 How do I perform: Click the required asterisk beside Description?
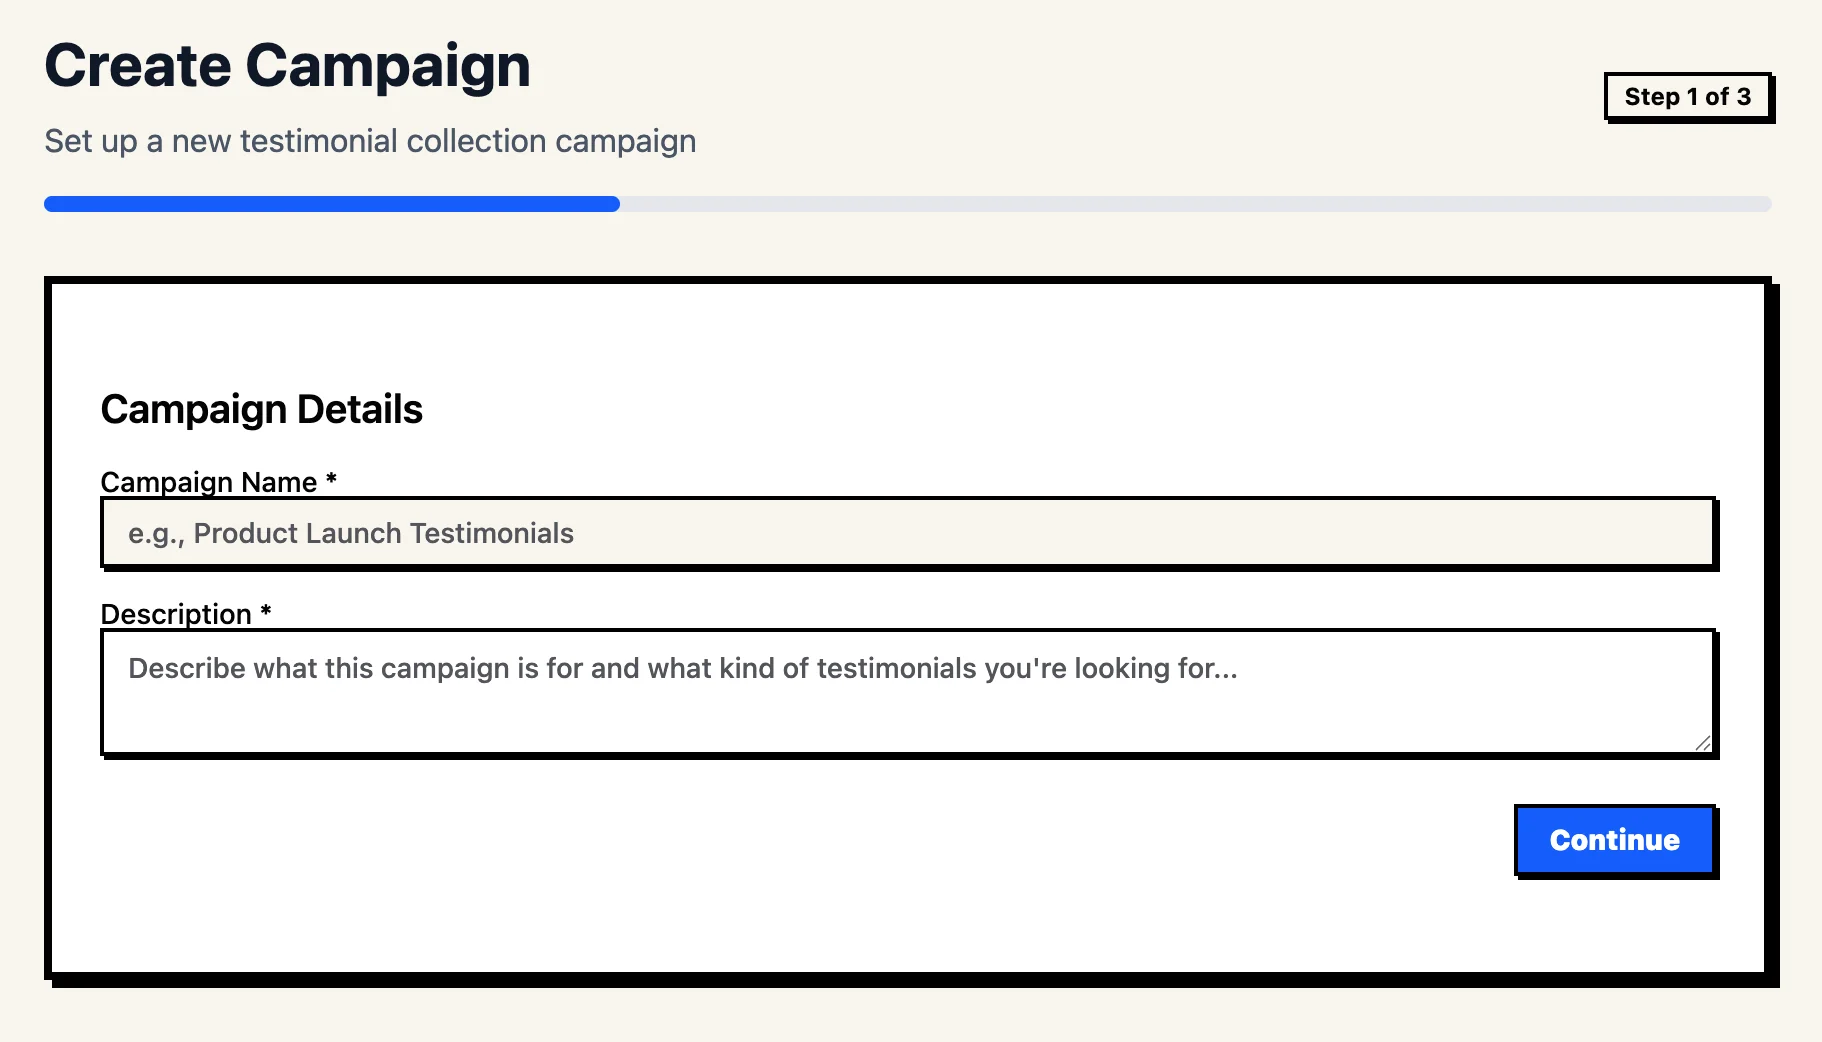tap(266, 612)
